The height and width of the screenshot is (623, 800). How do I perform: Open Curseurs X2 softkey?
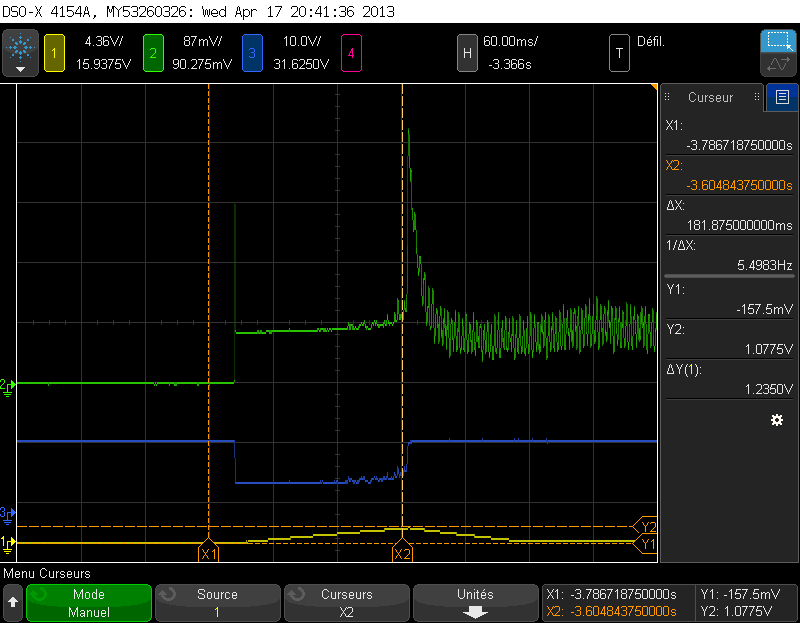pyautogui.click(x=346, y=603)
